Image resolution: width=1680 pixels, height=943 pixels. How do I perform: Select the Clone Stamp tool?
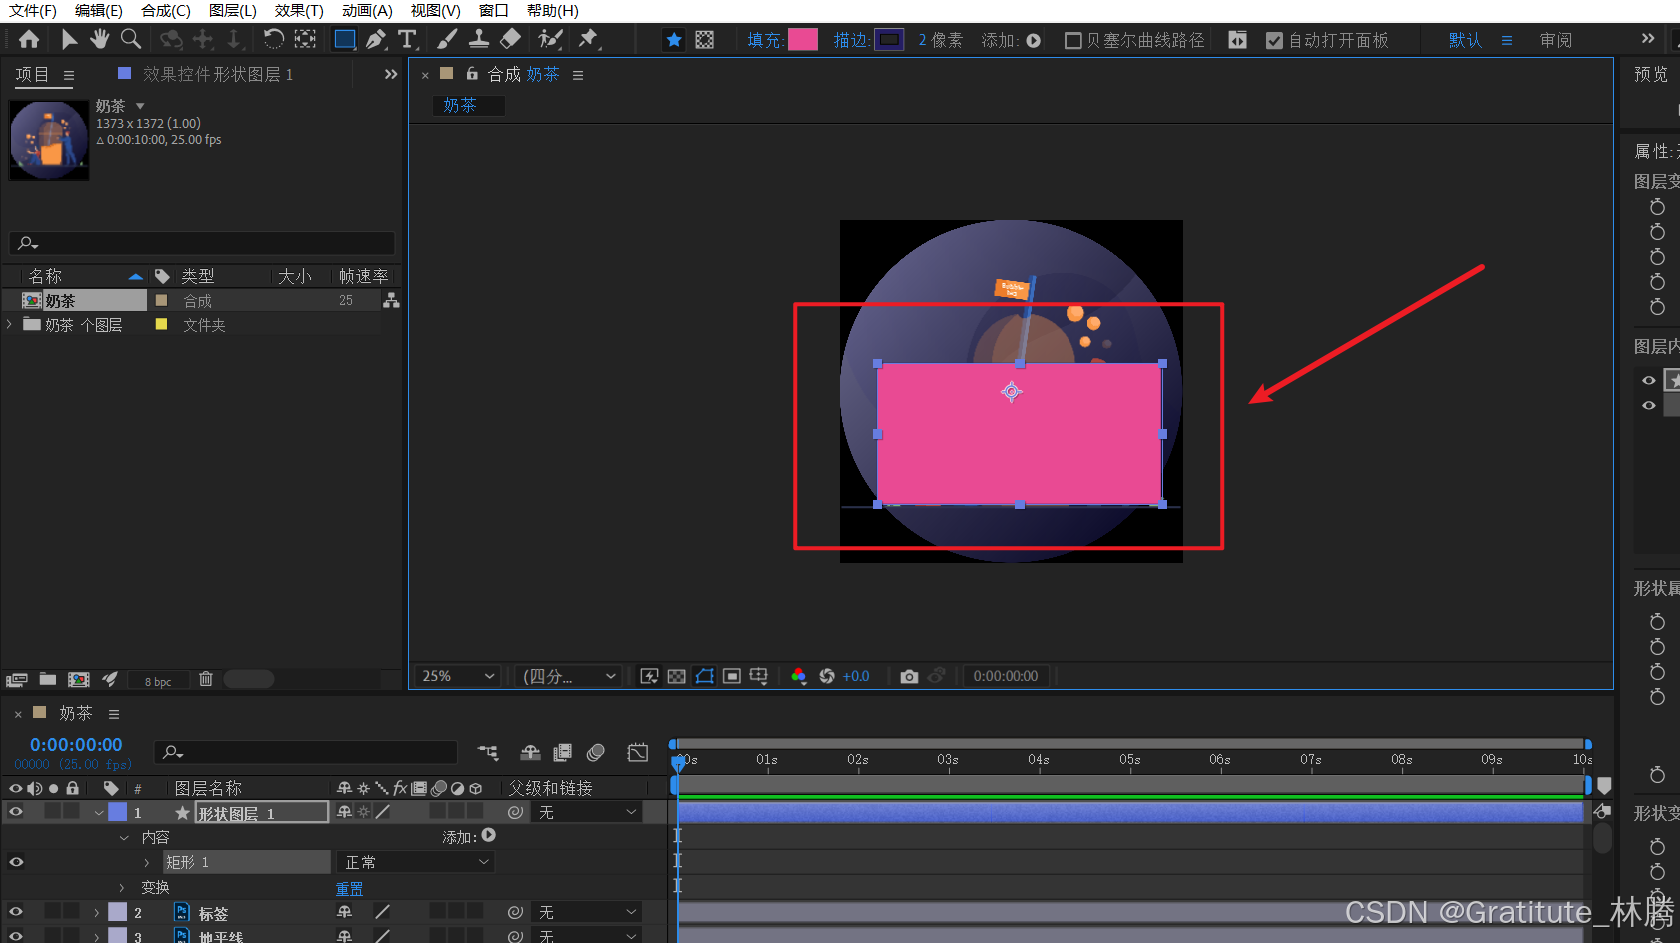[x=479, y=39]
